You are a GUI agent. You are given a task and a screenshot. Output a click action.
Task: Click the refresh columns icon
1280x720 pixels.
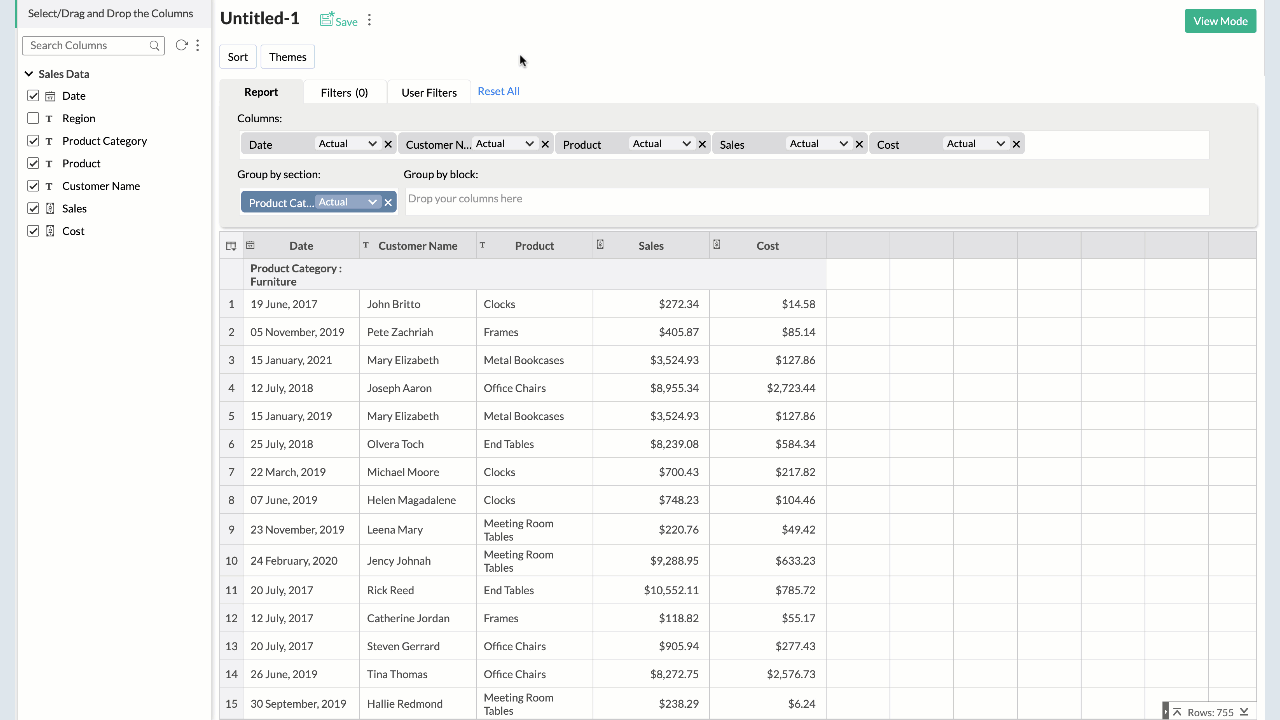click(182, 45)
